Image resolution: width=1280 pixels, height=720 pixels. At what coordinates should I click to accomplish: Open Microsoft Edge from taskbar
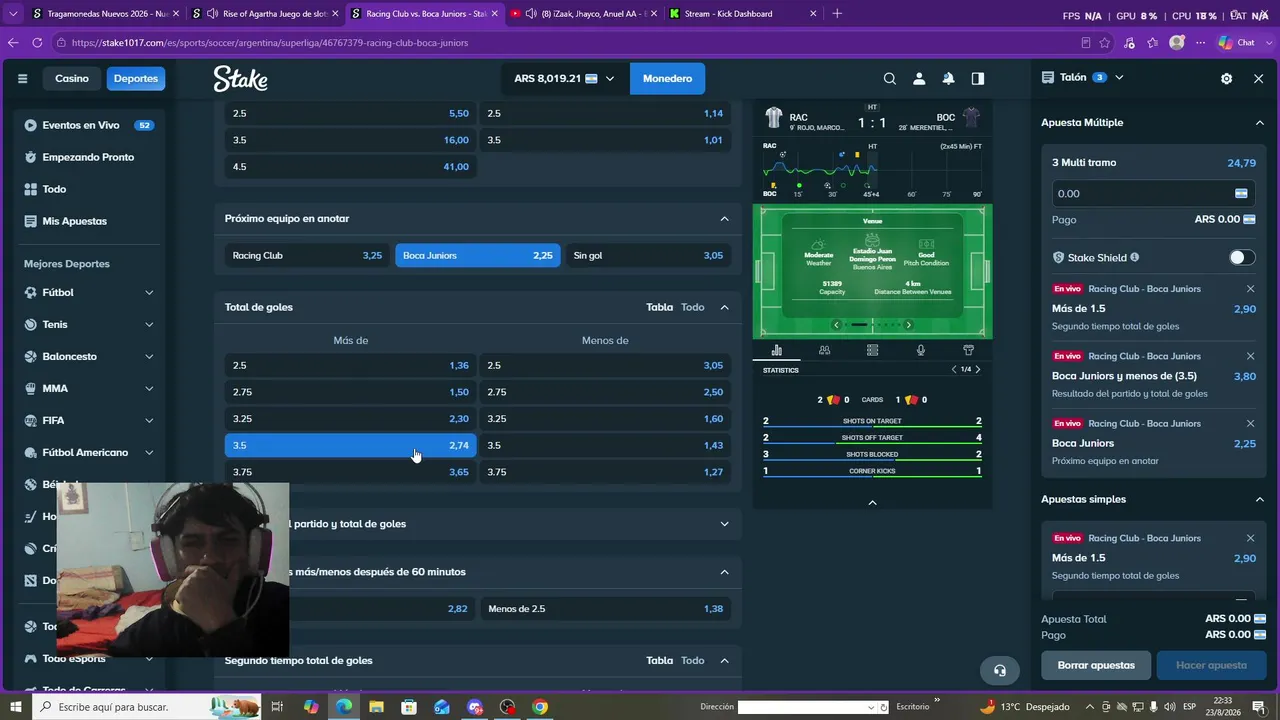[344, 707]
